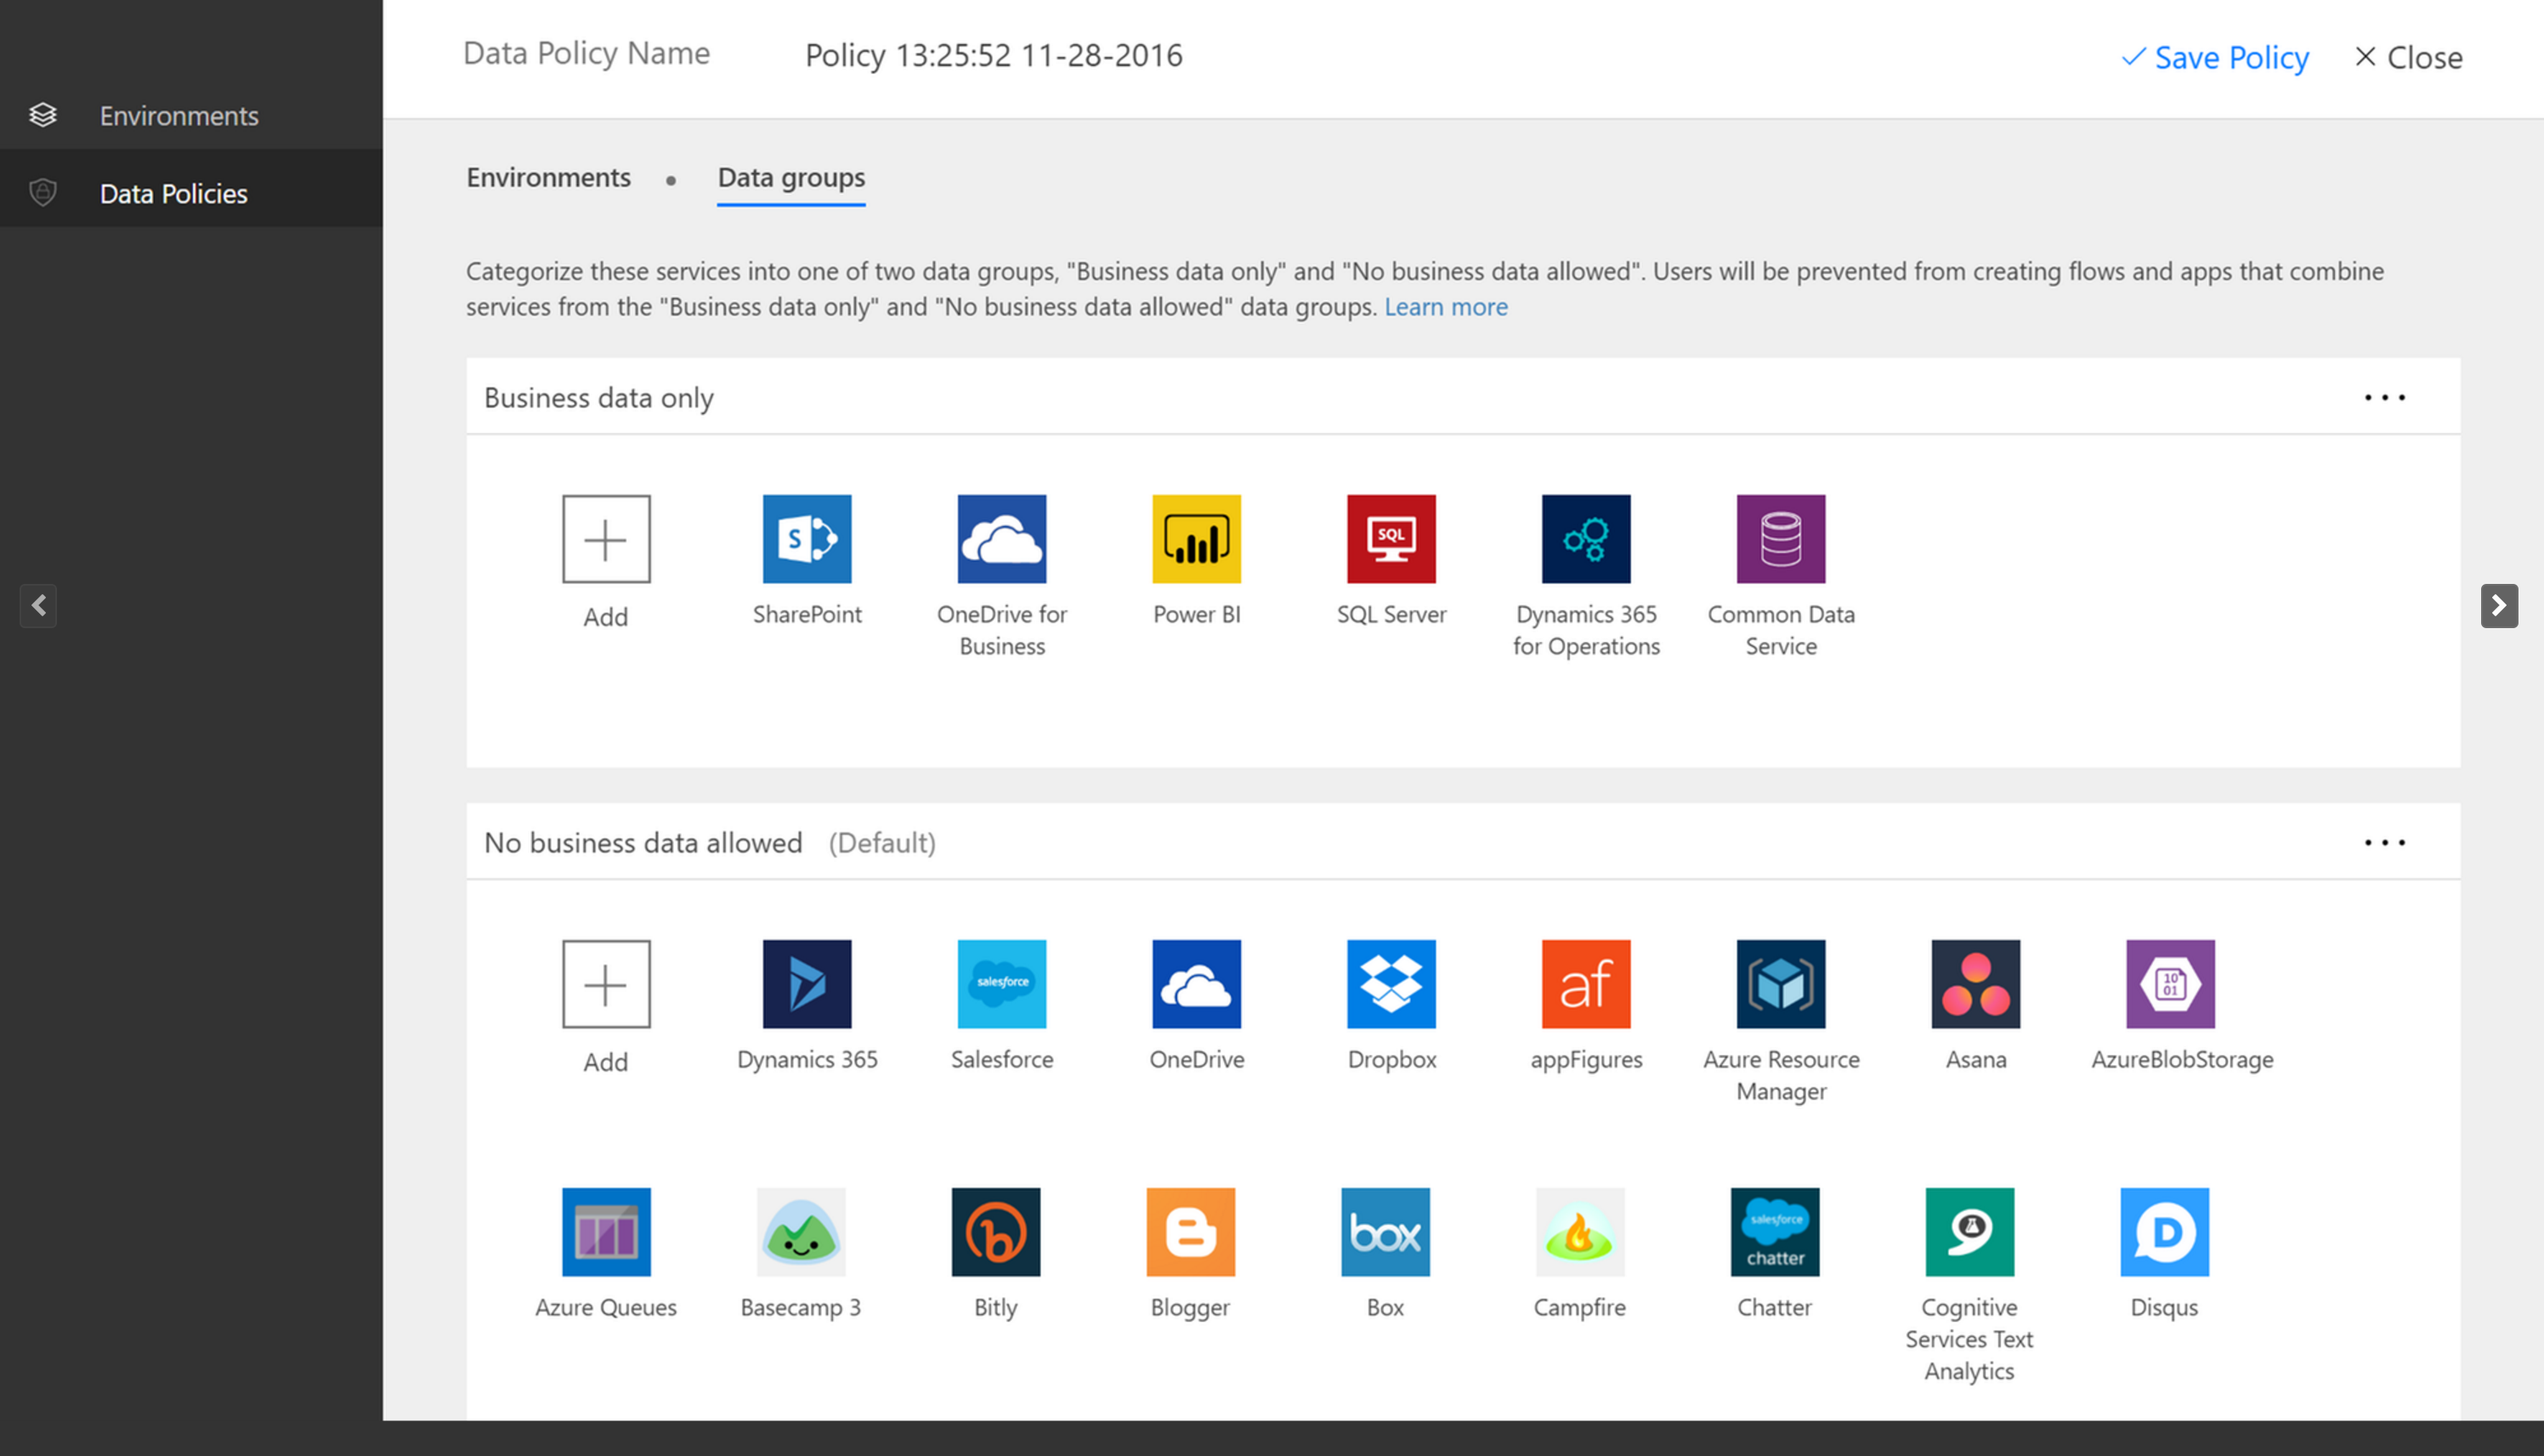Switch to the Environments tab
Image resolution: width=2544 pixels, height=1456 pixels.
click(548, 177)
